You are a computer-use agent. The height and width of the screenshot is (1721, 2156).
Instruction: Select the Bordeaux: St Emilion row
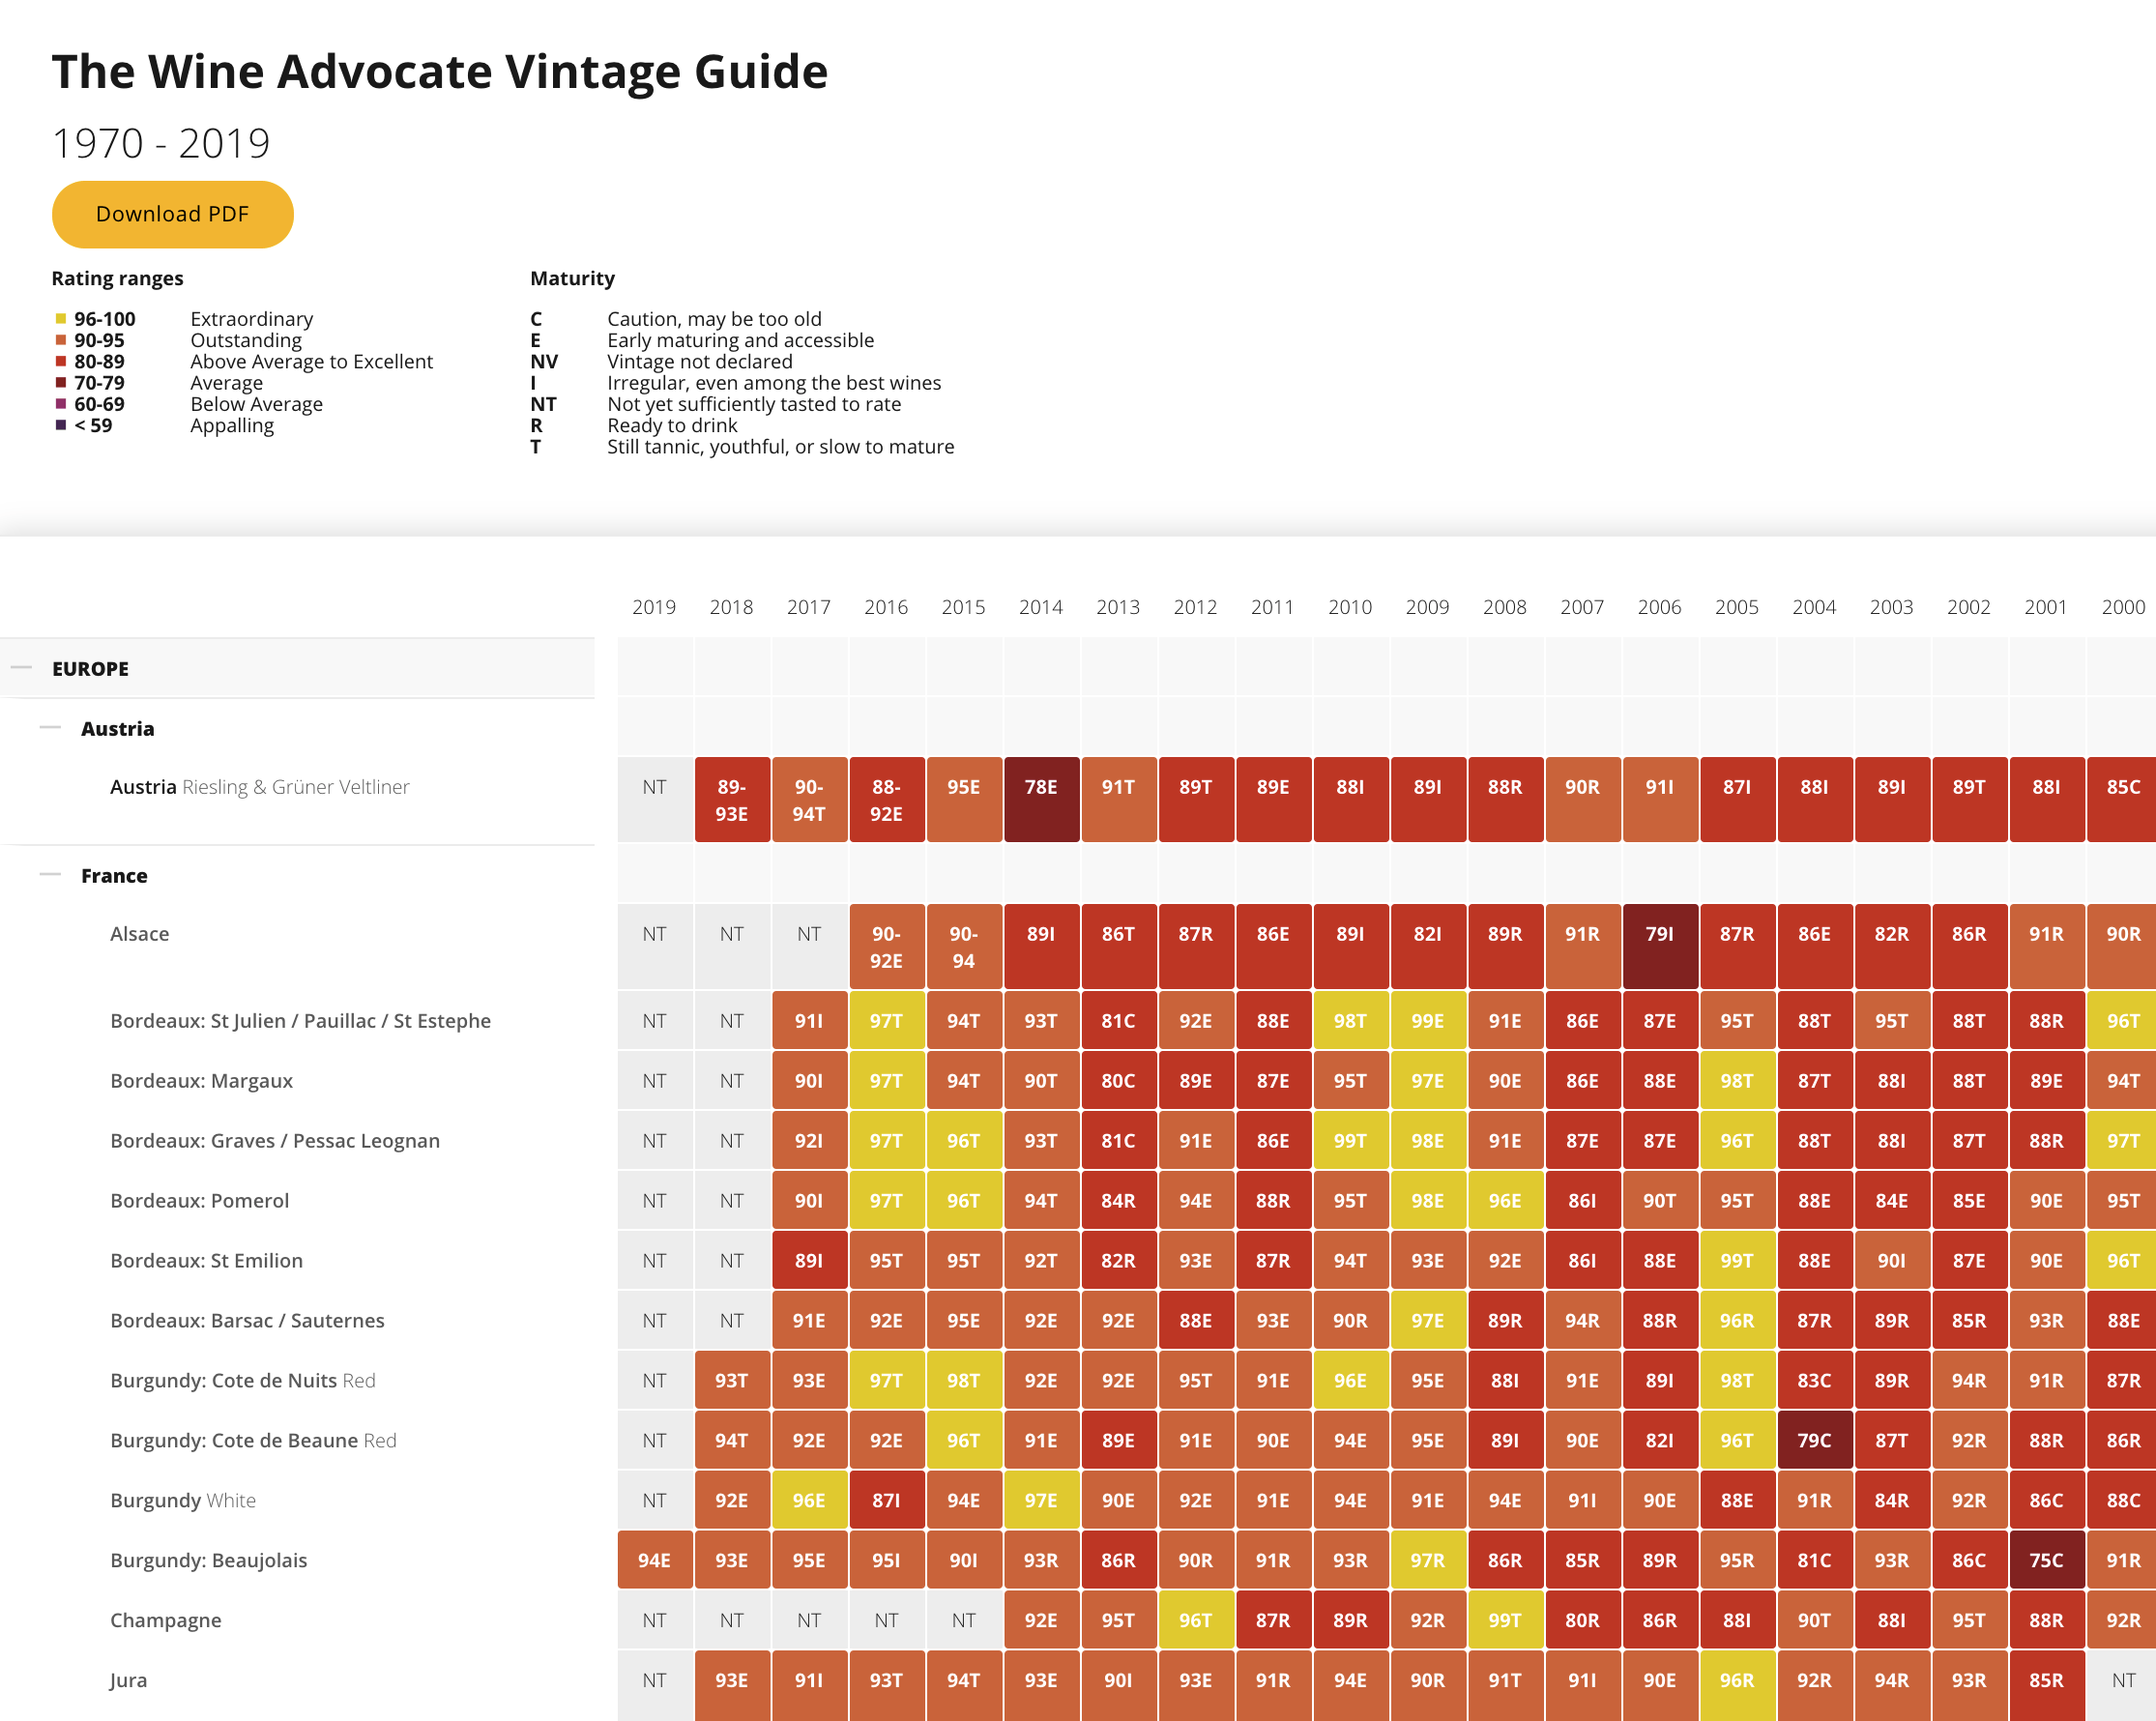pyautogui.click(x=206, y=1261)
